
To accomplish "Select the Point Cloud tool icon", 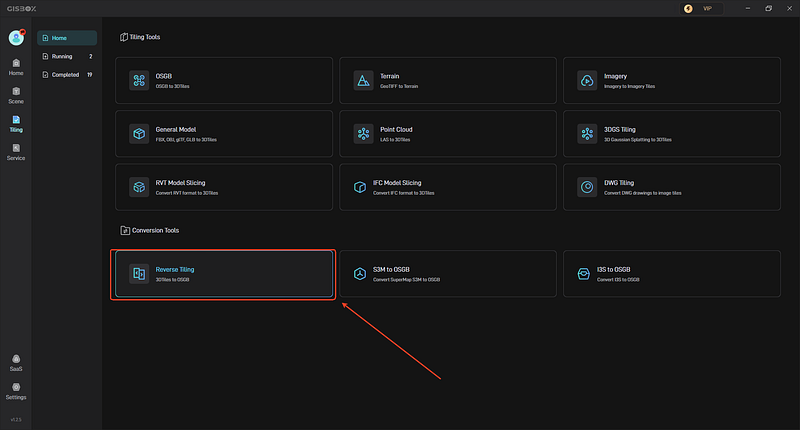I will [363, 134].
